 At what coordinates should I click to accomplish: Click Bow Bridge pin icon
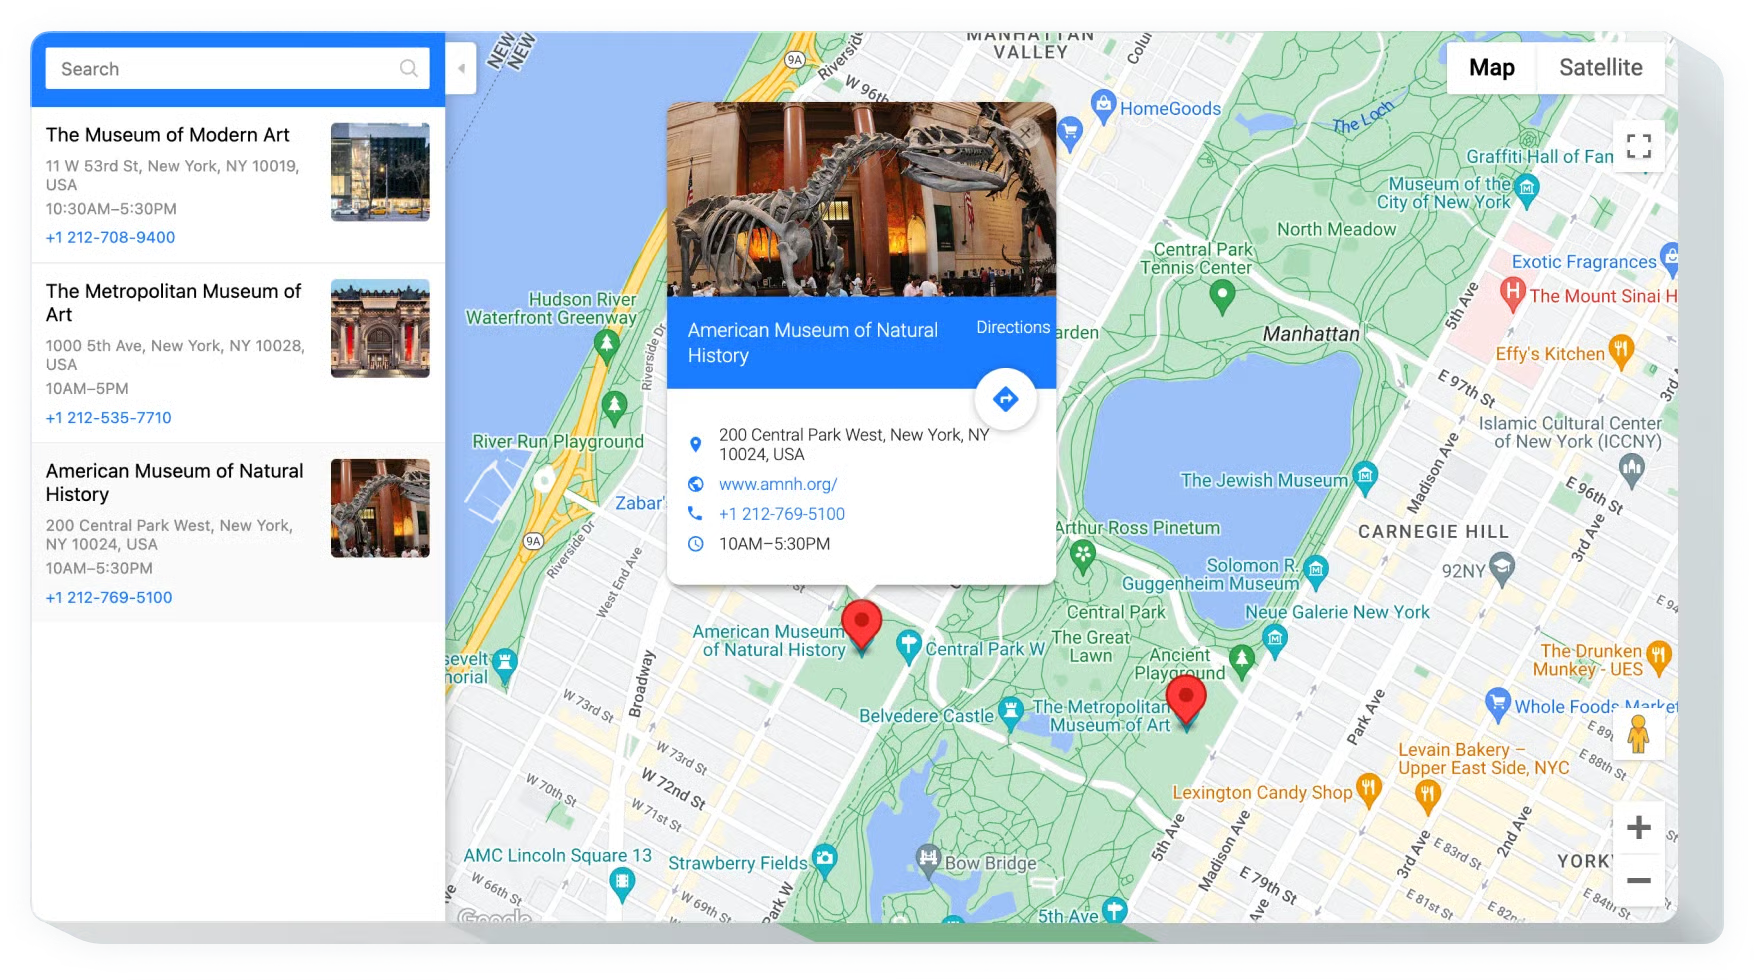[928, 859]
